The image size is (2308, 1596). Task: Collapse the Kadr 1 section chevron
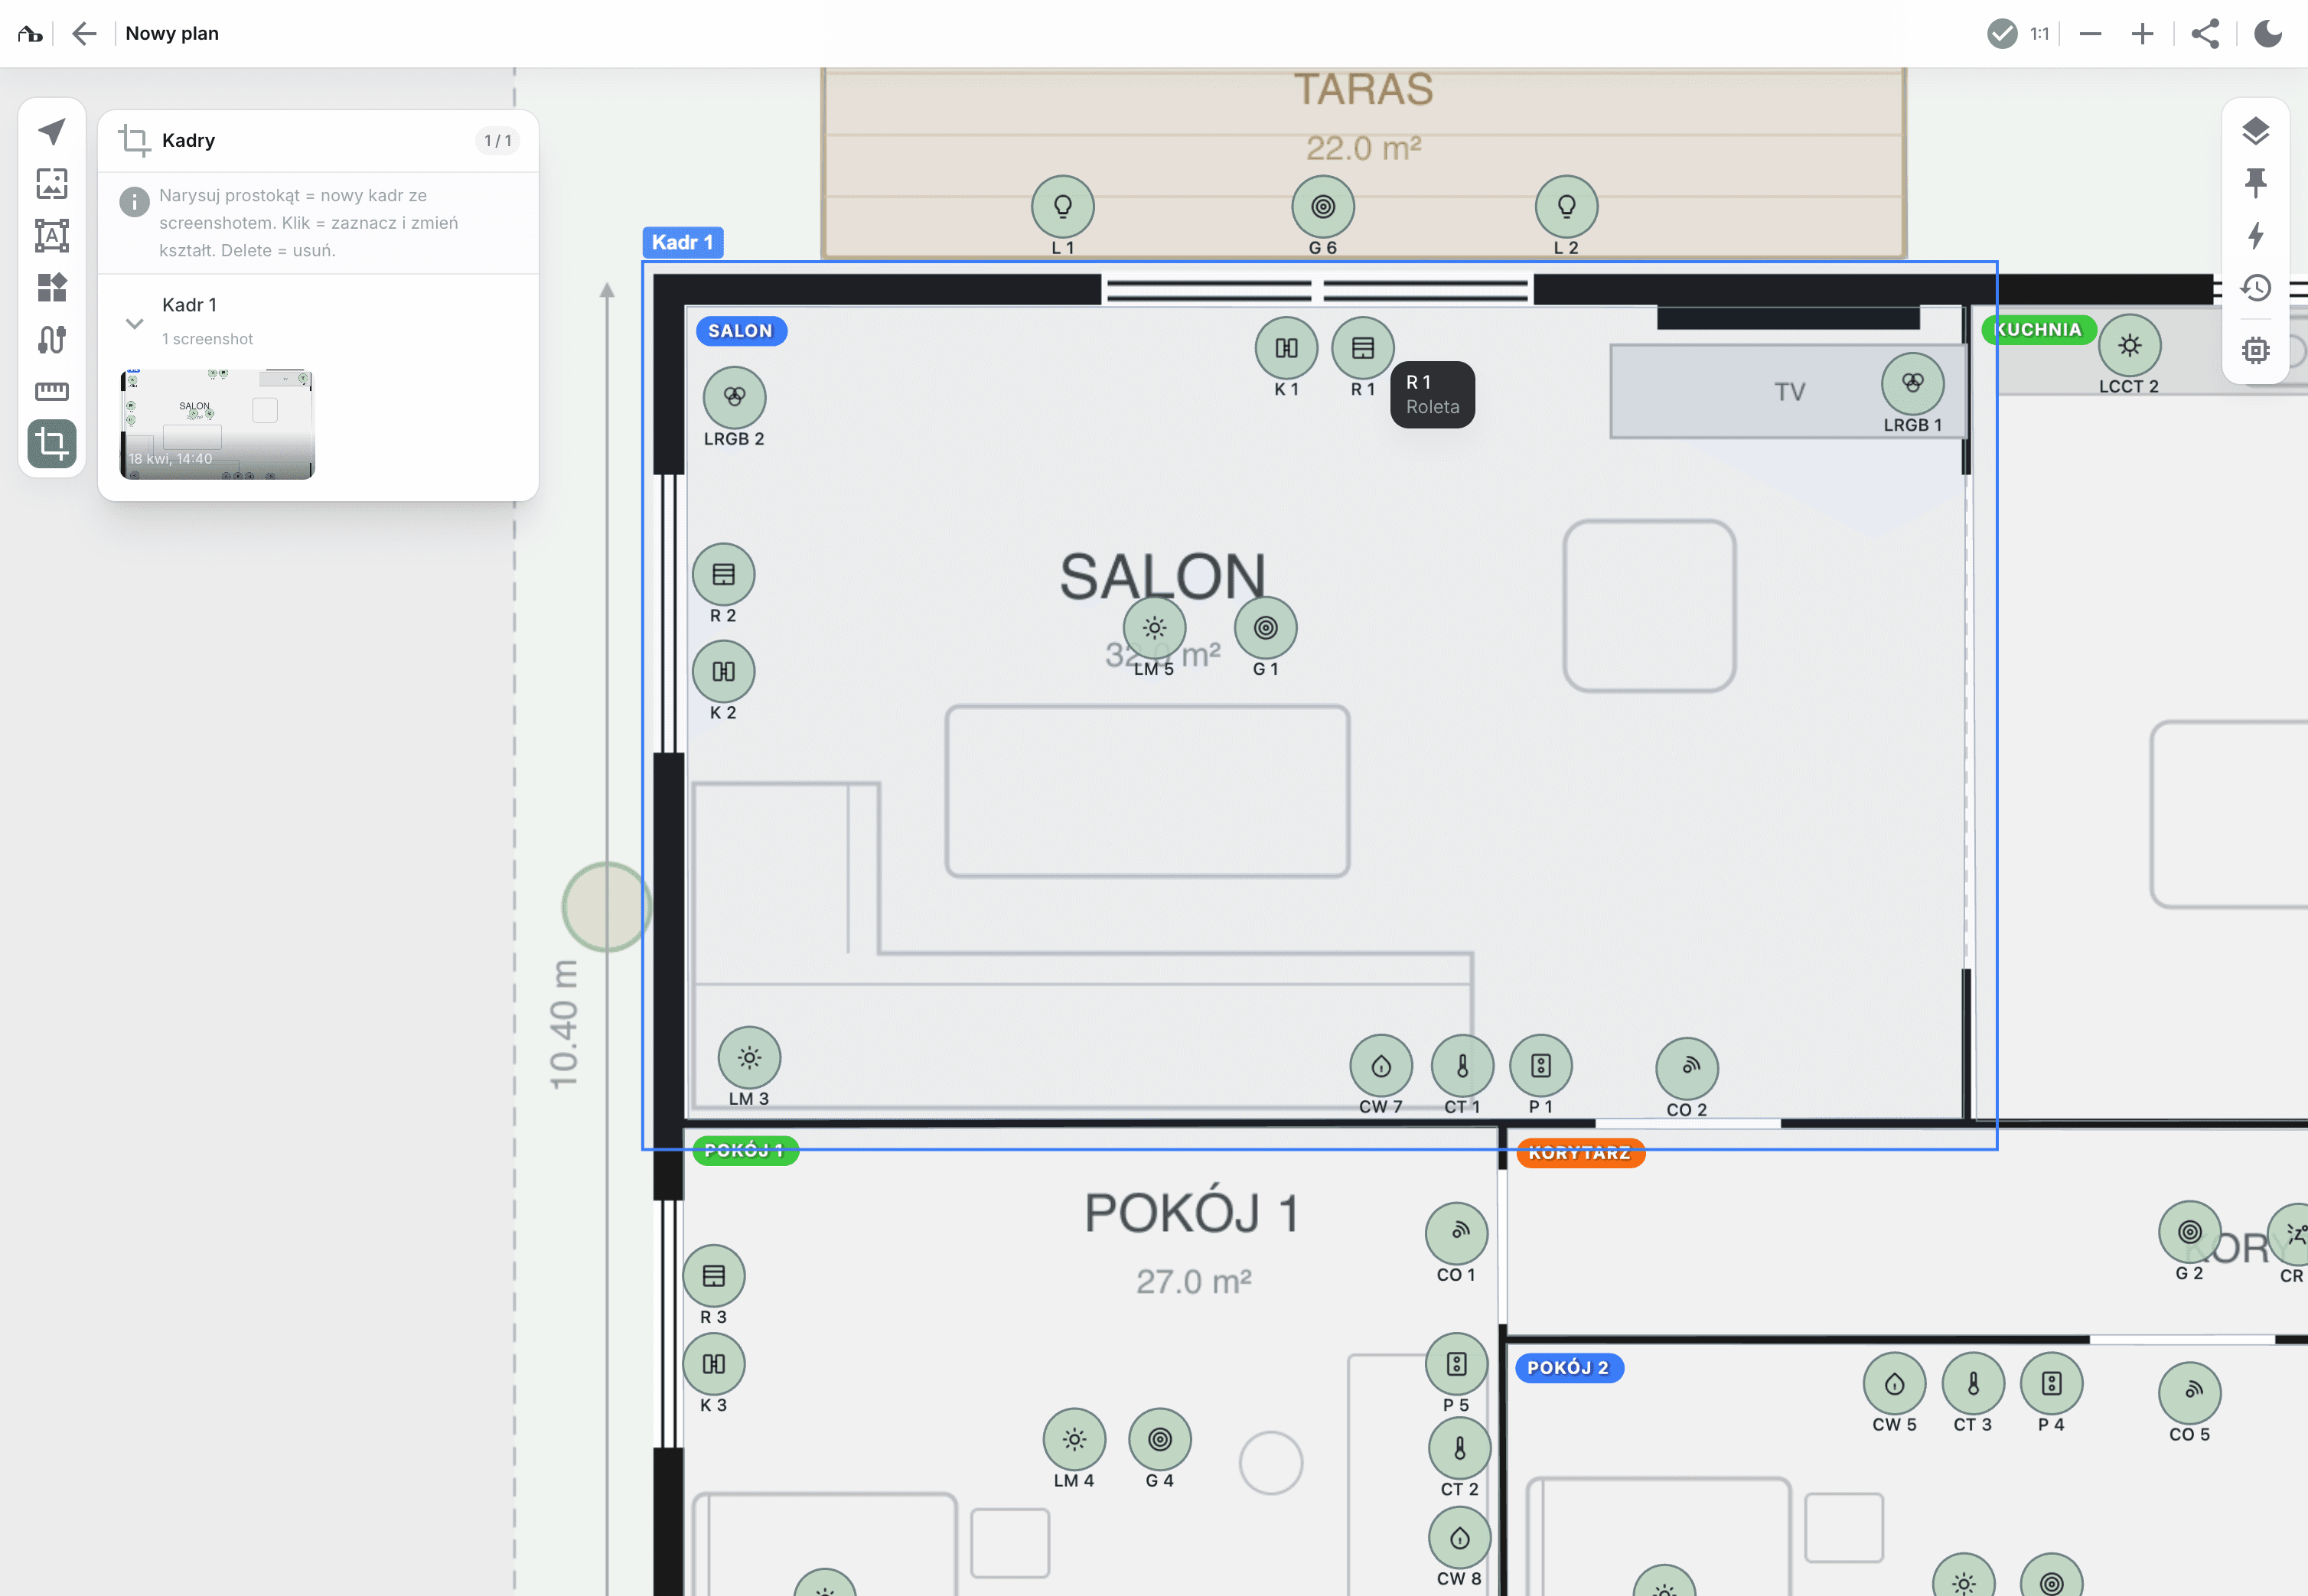point(134,323)
